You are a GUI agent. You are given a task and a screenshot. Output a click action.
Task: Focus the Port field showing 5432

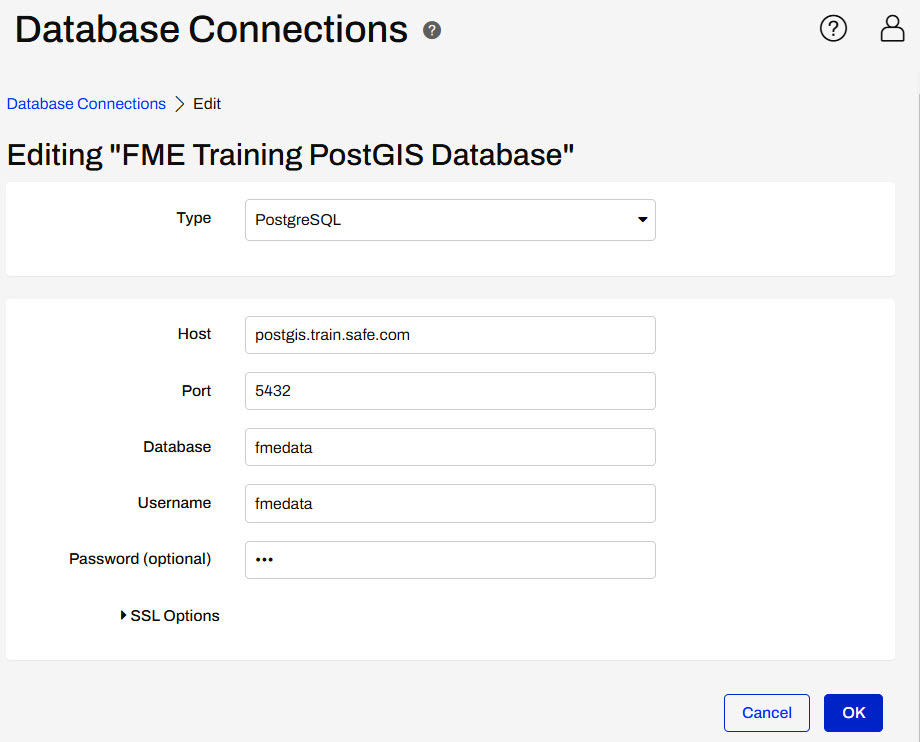click(x=450, y=391)
